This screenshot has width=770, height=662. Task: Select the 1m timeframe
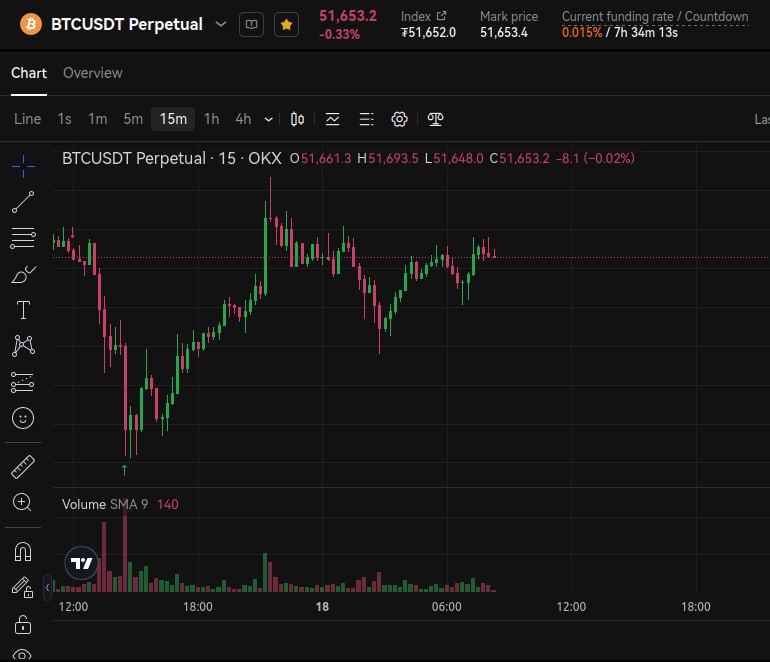(97, 119)
